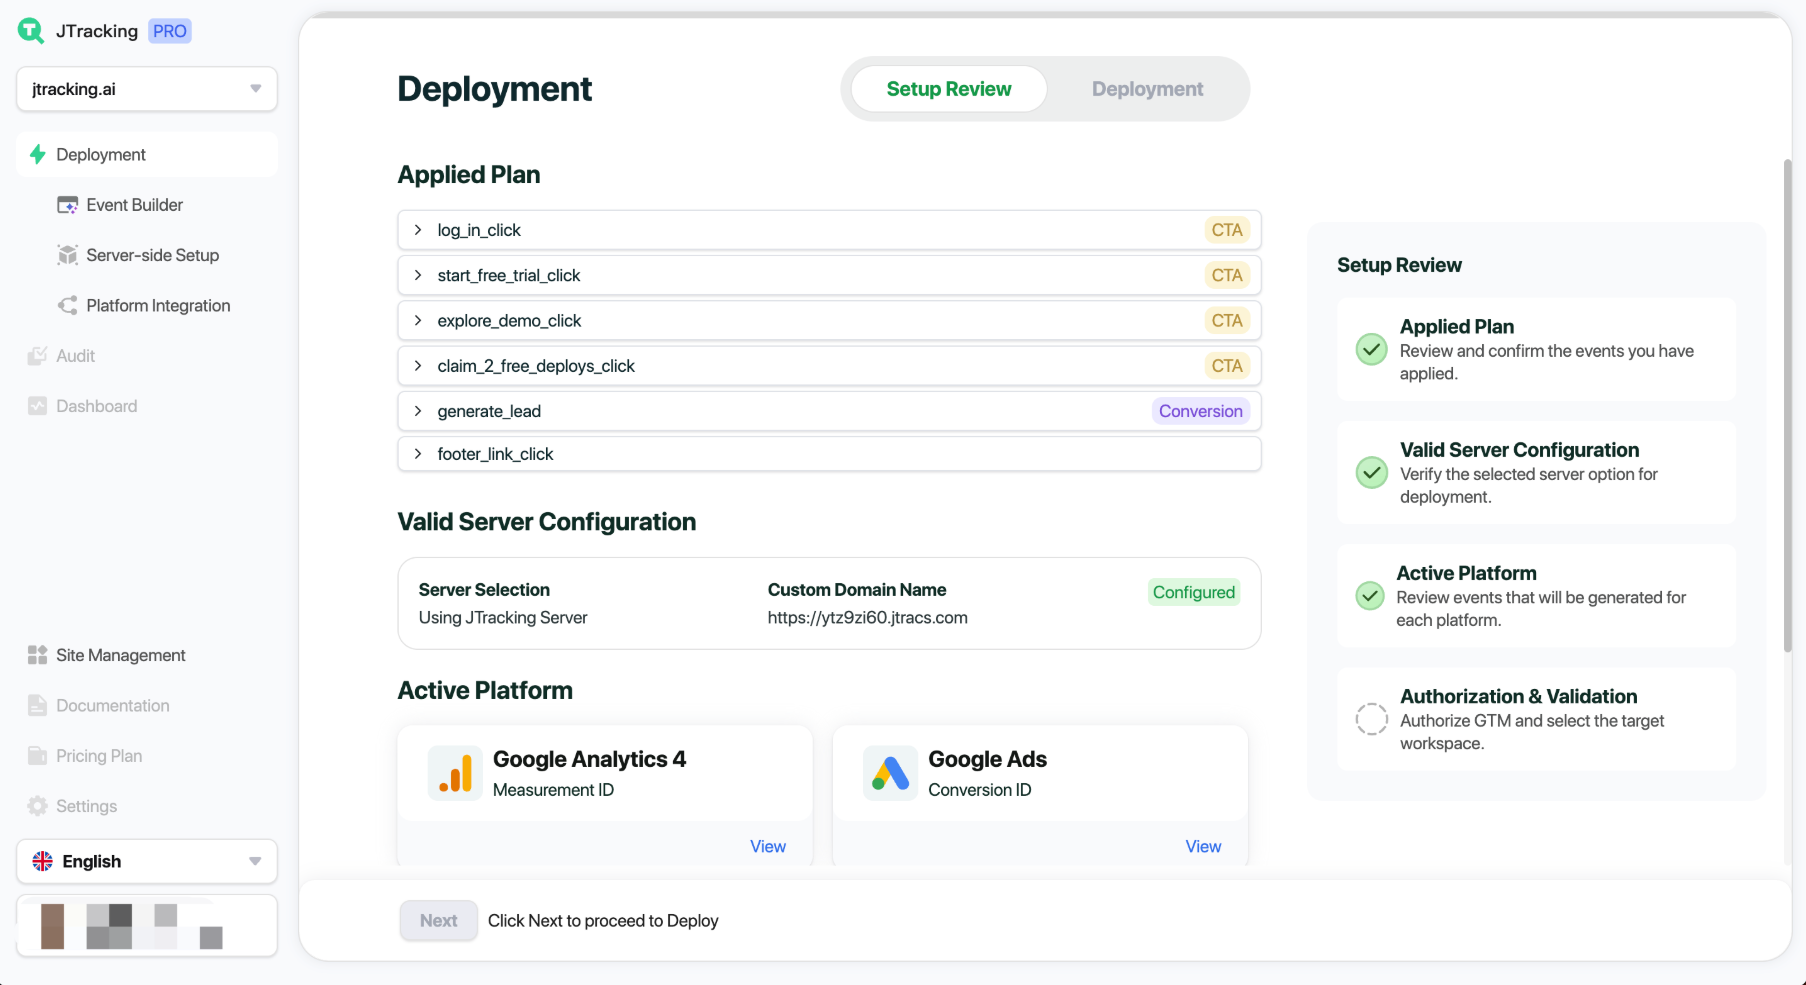
Task: Expand the log_in_click event row
Action: point(418,230)
